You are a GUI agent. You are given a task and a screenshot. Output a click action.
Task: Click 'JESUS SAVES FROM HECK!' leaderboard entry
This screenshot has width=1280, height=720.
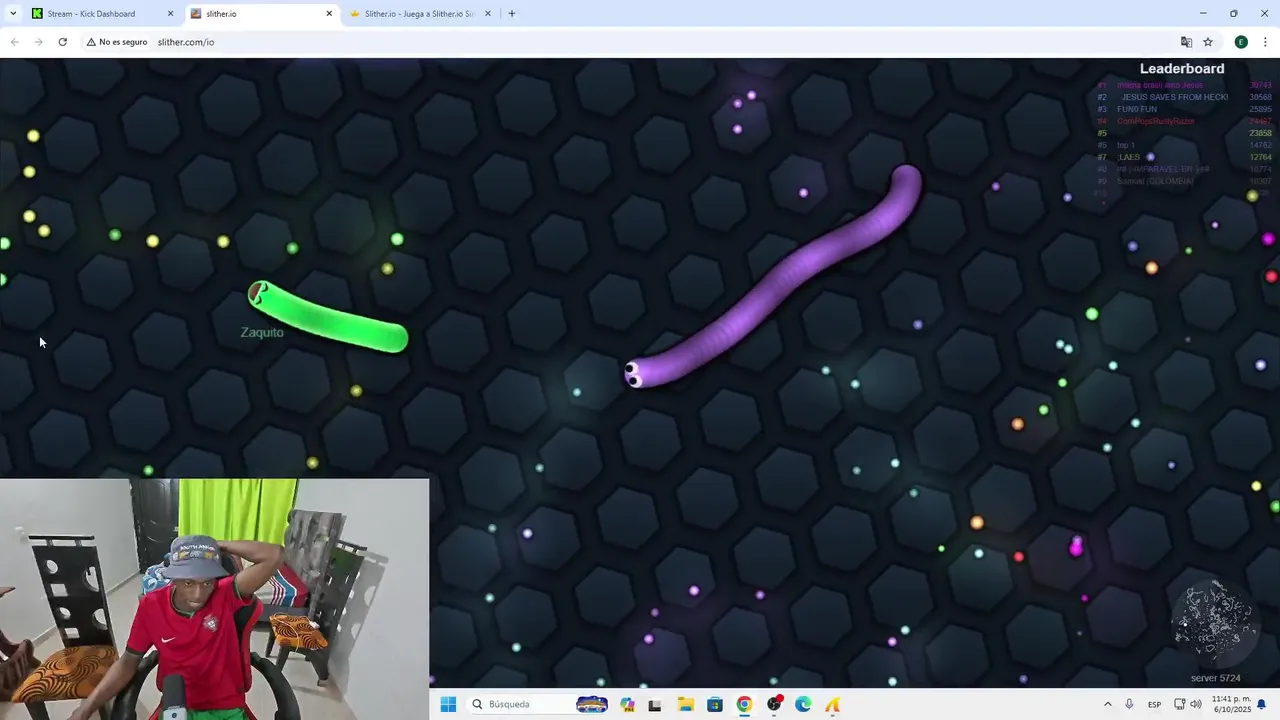coord(1174,97)
